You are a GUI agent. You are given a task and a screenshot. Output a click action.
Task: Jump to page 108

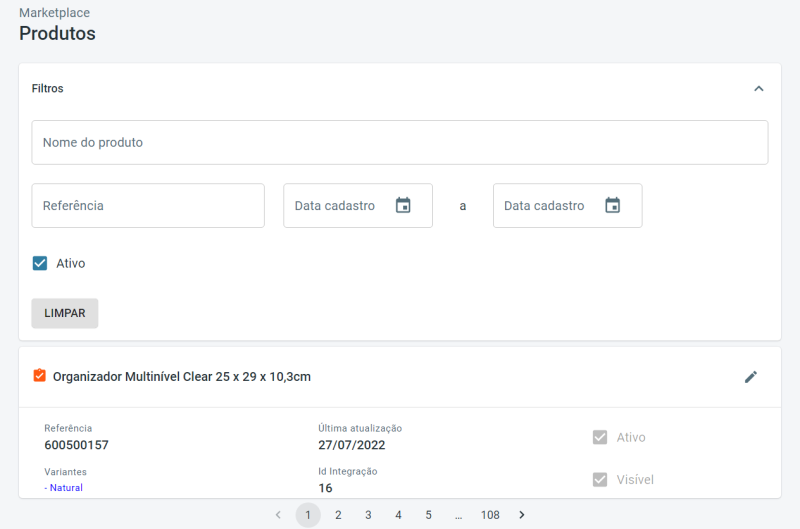[x=490, y=515]
